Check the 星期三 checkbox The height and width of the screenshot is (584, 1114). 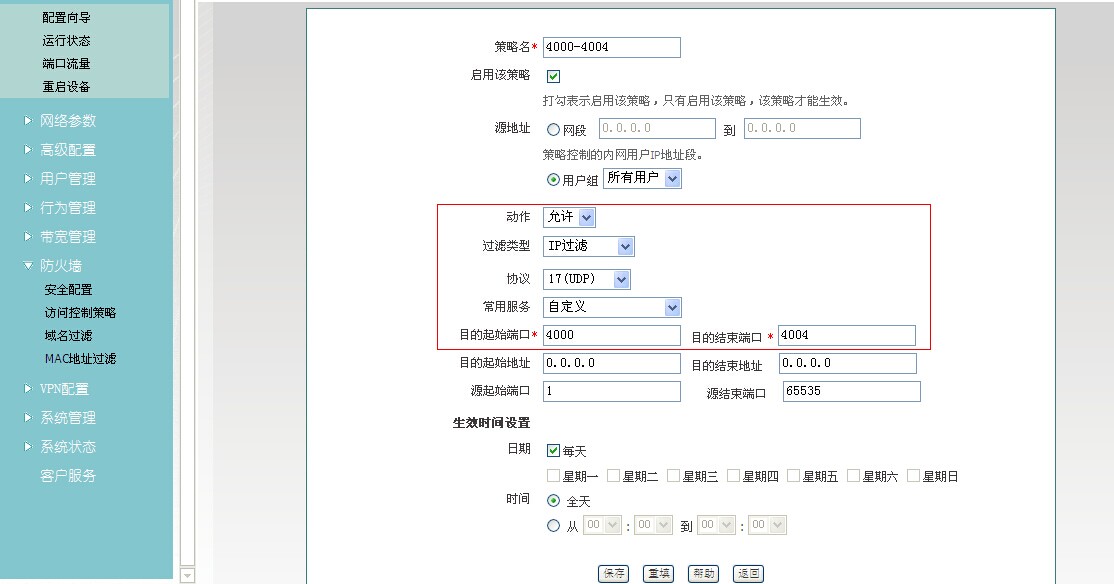point(674,475)
